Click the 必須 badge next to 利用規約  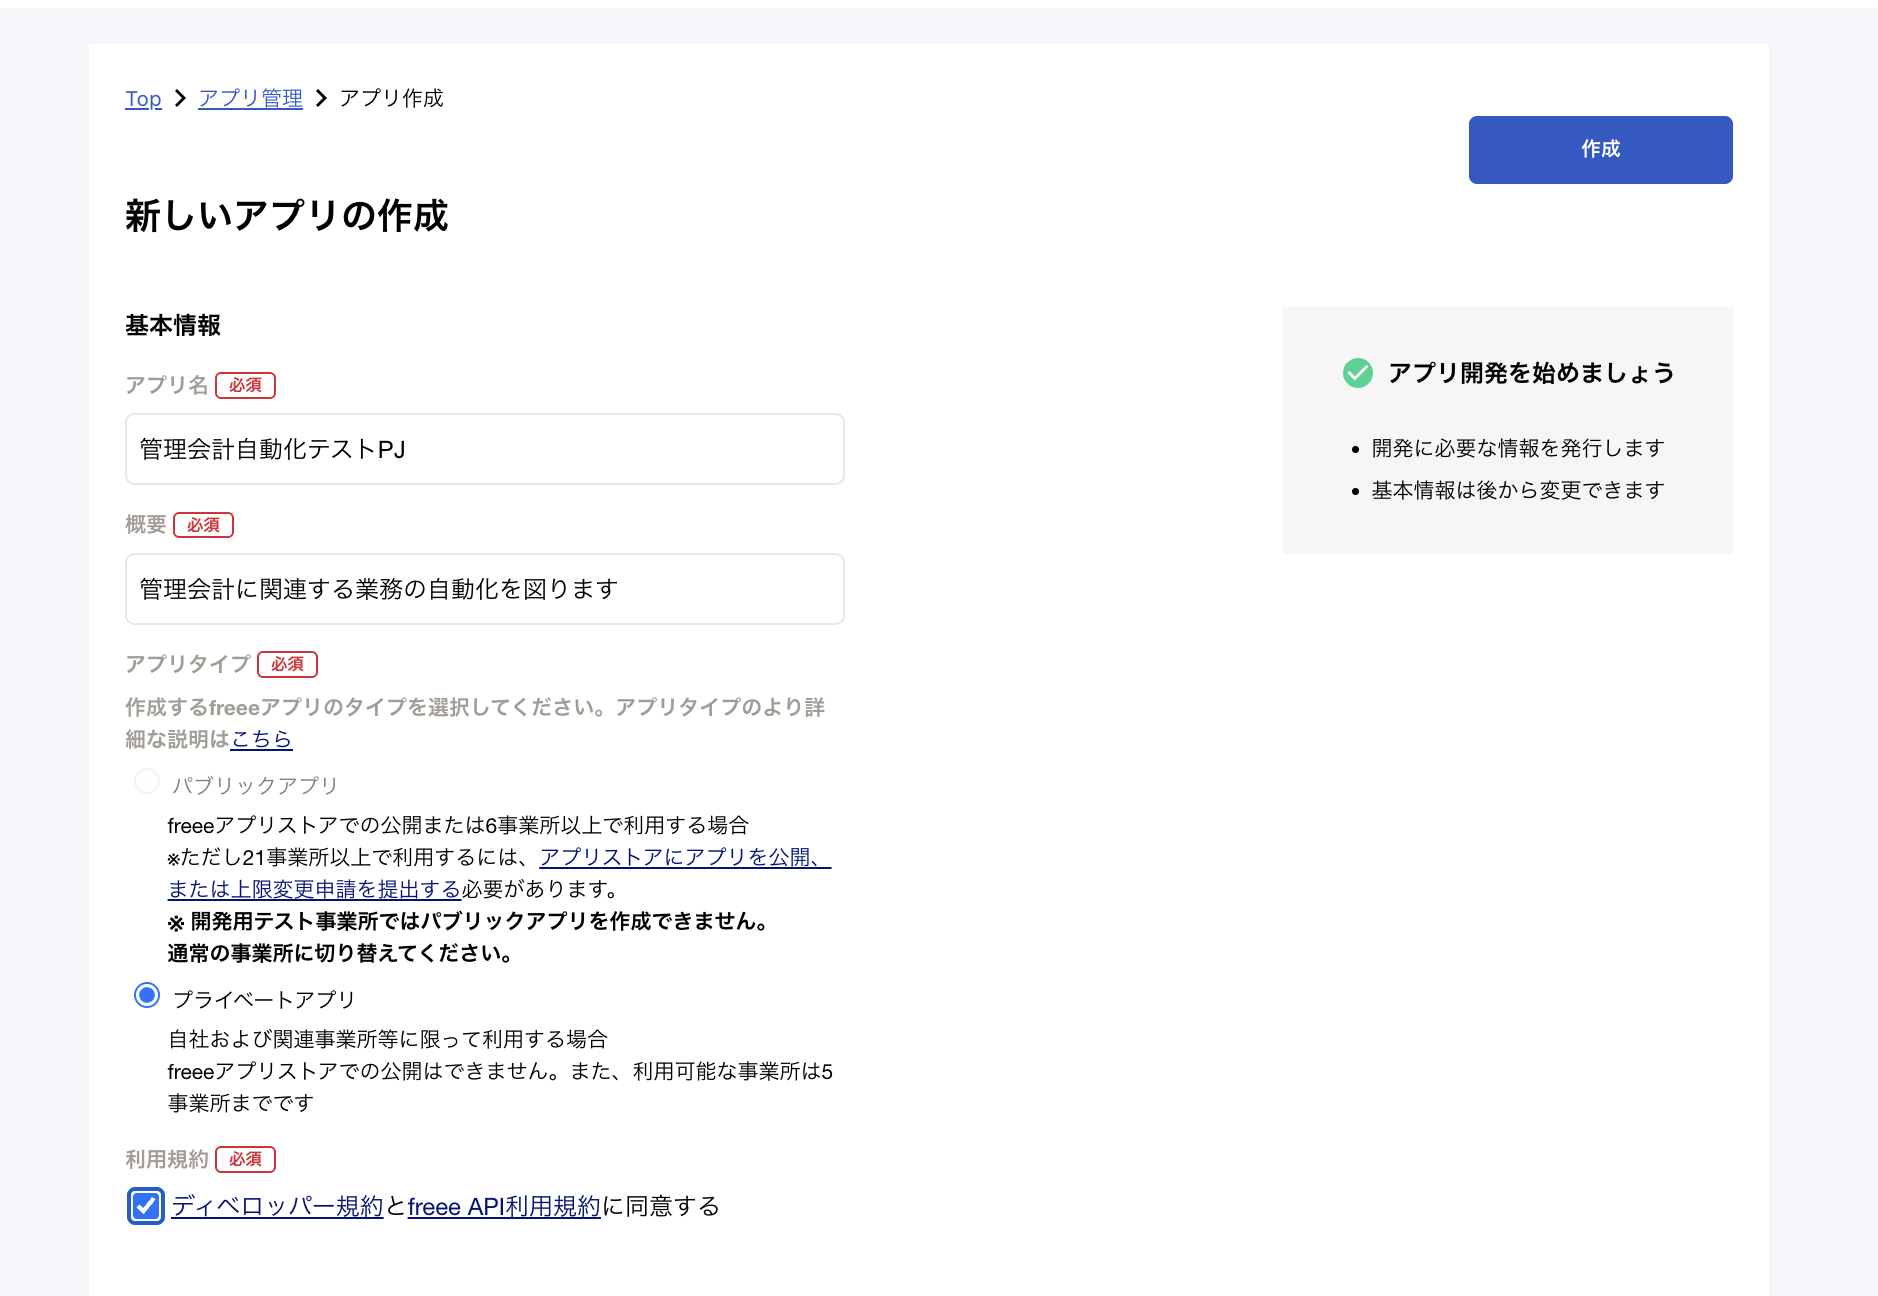[x=245, y=1159]
